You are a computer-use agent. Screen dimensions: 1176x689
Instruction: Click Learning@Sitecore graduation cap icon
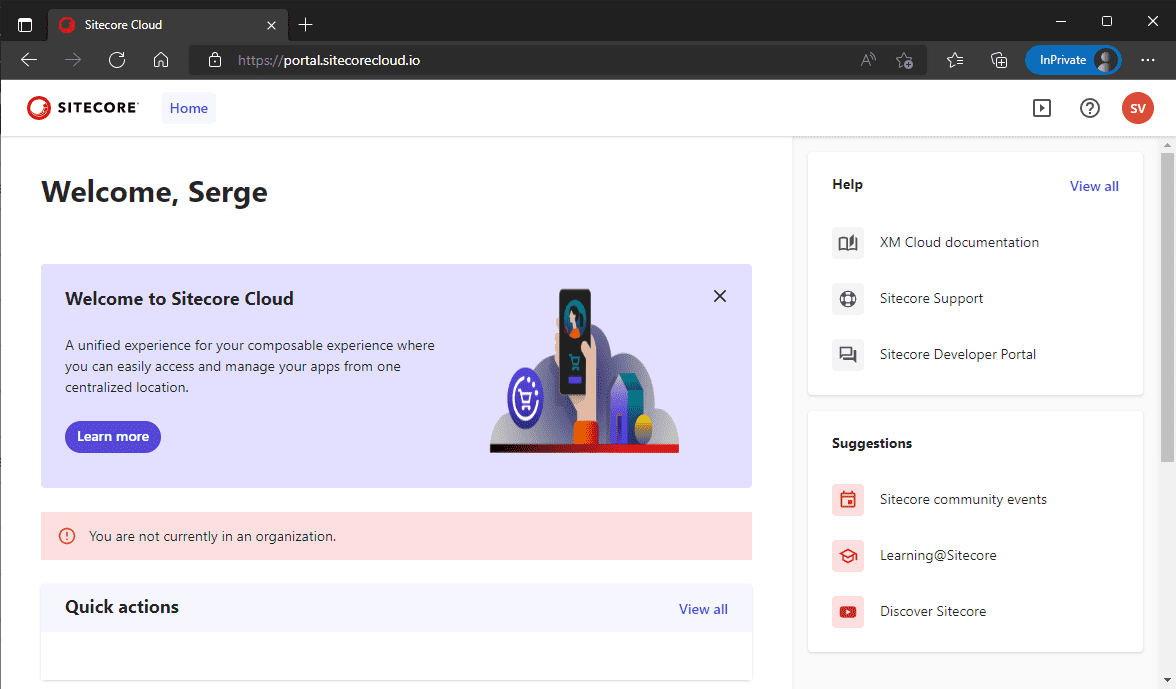(x=848, y=556)
